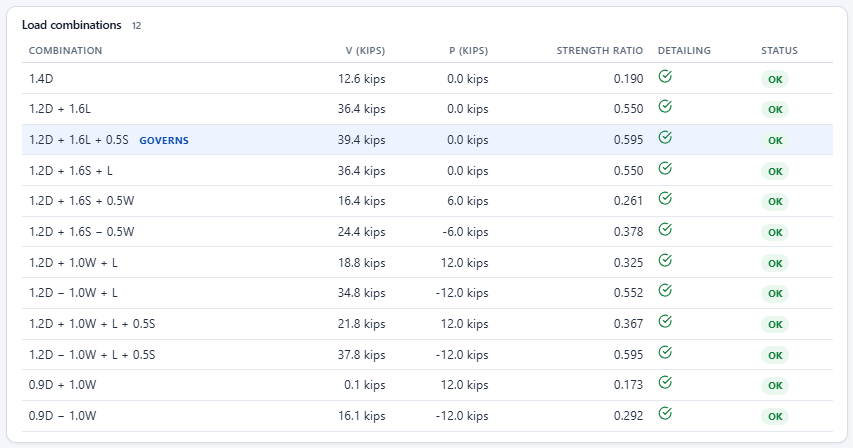Image resolution: width=853 pixels, height=448 pixels.
Task: Click the OK status badge for 1.4D
Action: 775,79
